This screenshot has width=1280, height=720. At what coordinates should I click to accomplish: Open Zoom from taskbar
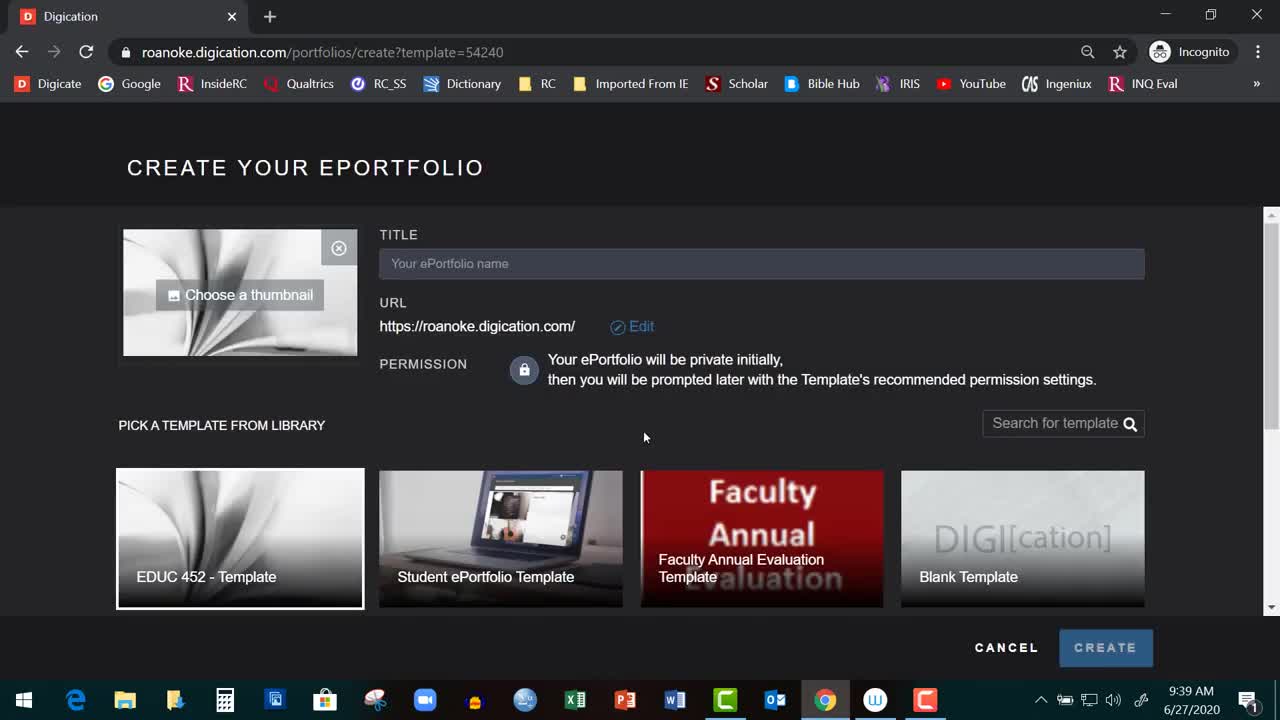425,700
